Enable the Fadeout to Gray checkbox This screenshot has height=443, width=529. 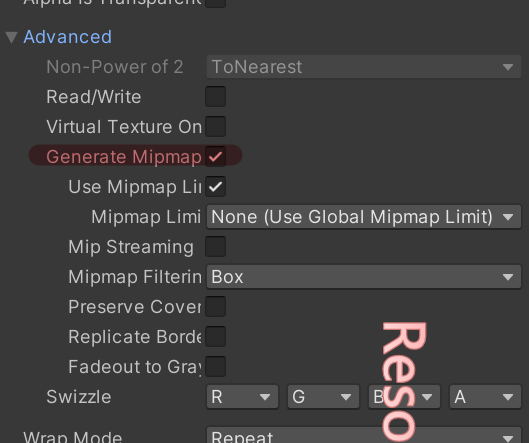pos(216,366)
